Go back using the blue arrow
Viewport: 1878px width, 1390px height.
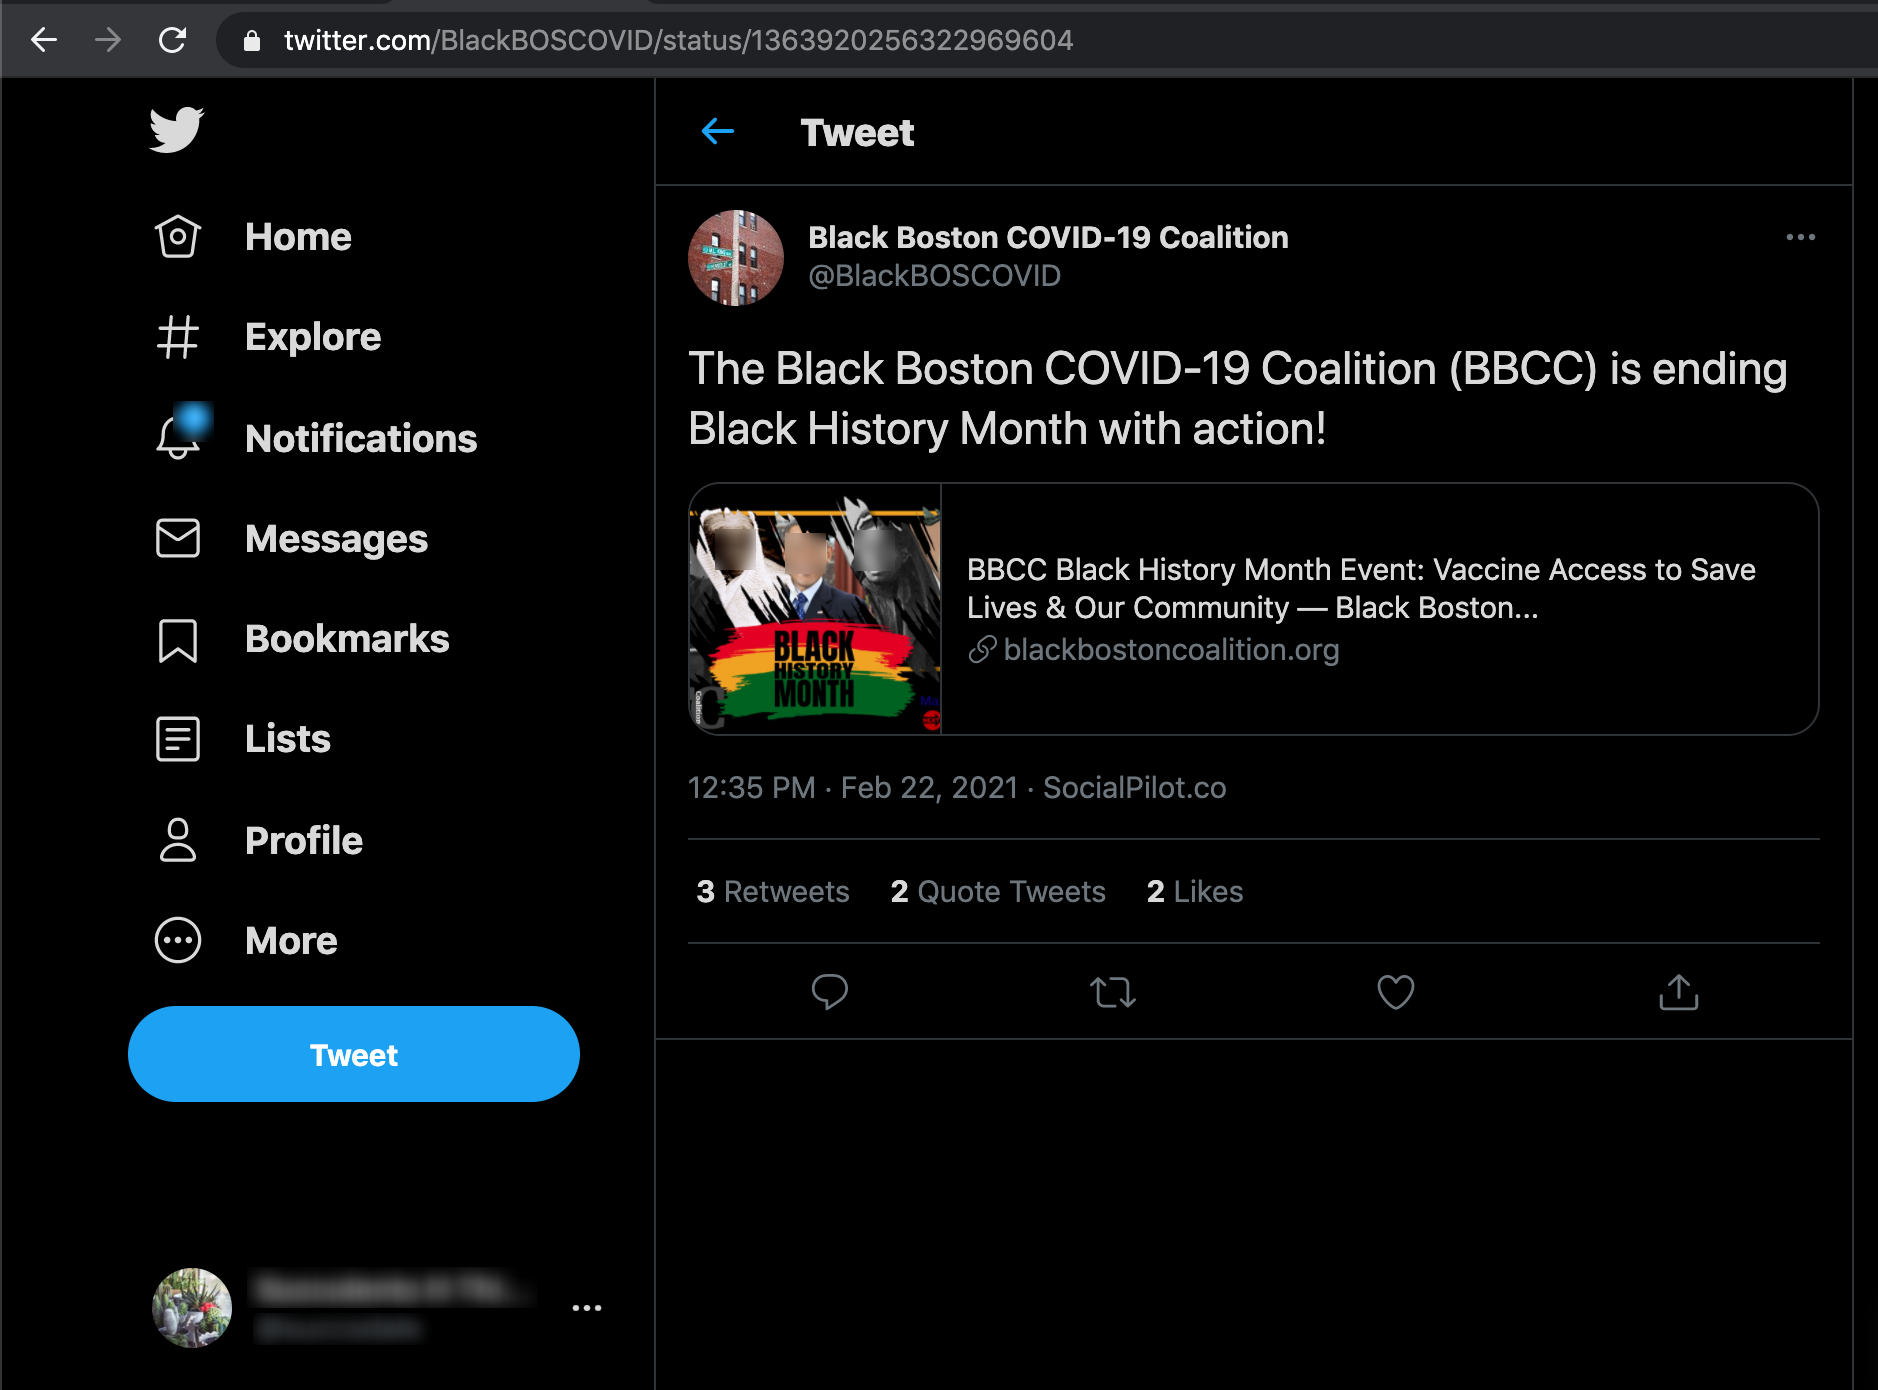click(718, 131)
